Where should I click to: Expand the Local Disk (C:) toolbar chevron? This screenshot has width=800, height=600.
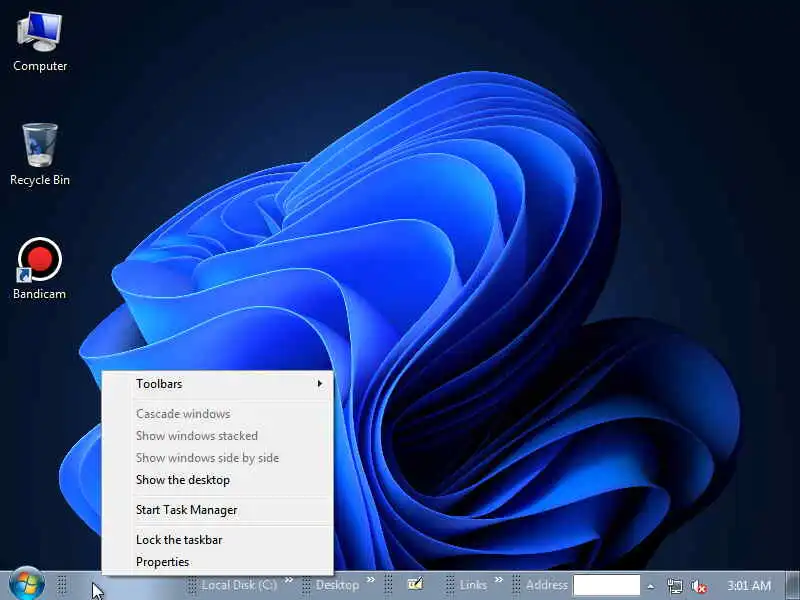pyautogui.click(x=289, y=580)
